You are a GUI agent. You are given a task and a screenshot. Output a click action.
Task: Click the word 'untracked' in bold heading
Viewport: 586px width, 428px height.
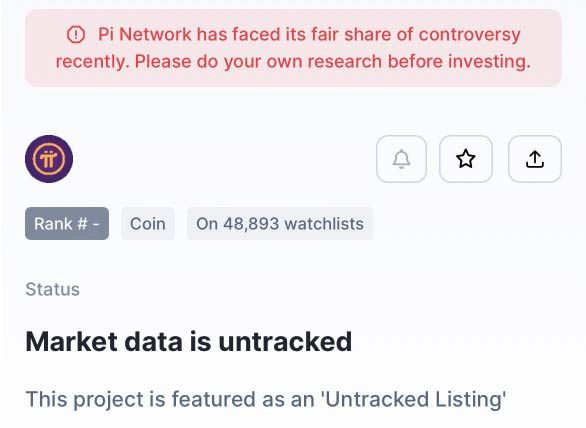tap(285, 342)
